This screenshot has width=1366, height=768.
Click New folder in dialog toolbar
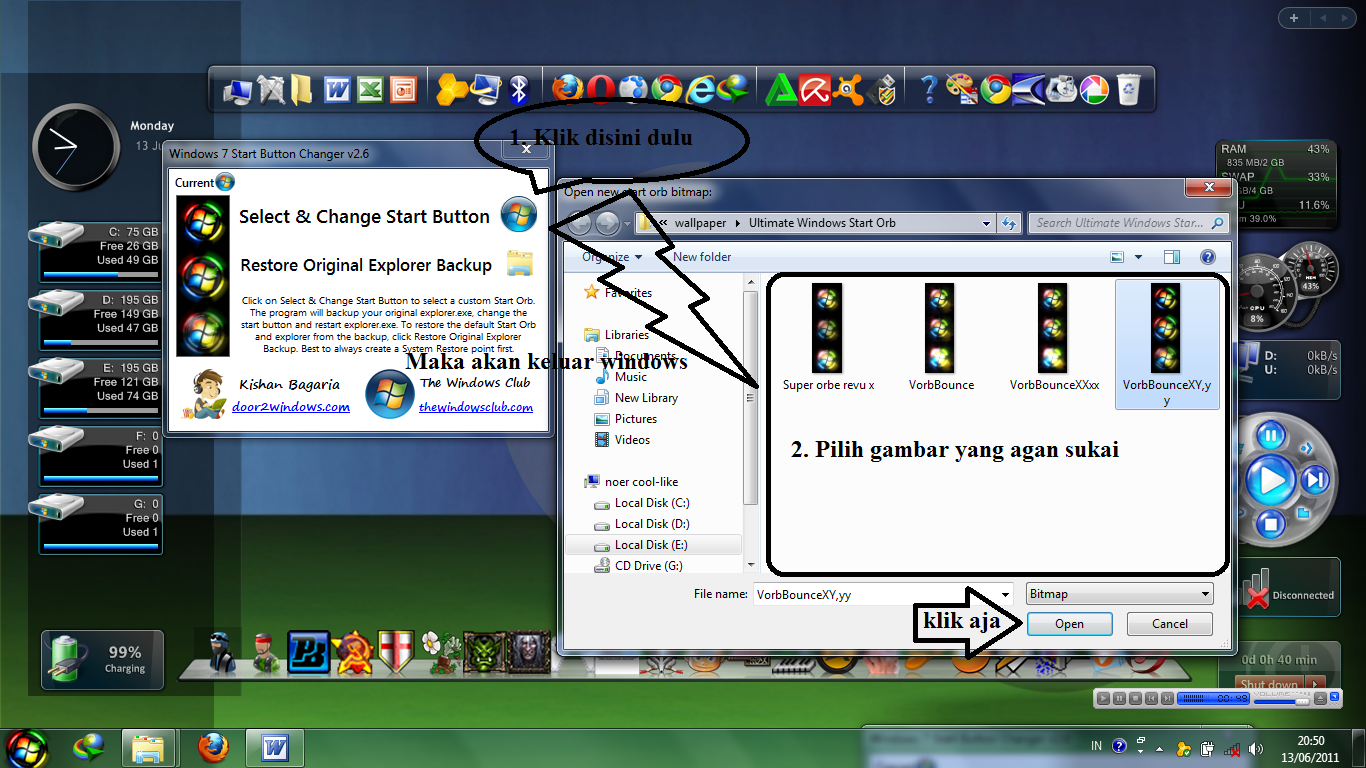(702, 257)
